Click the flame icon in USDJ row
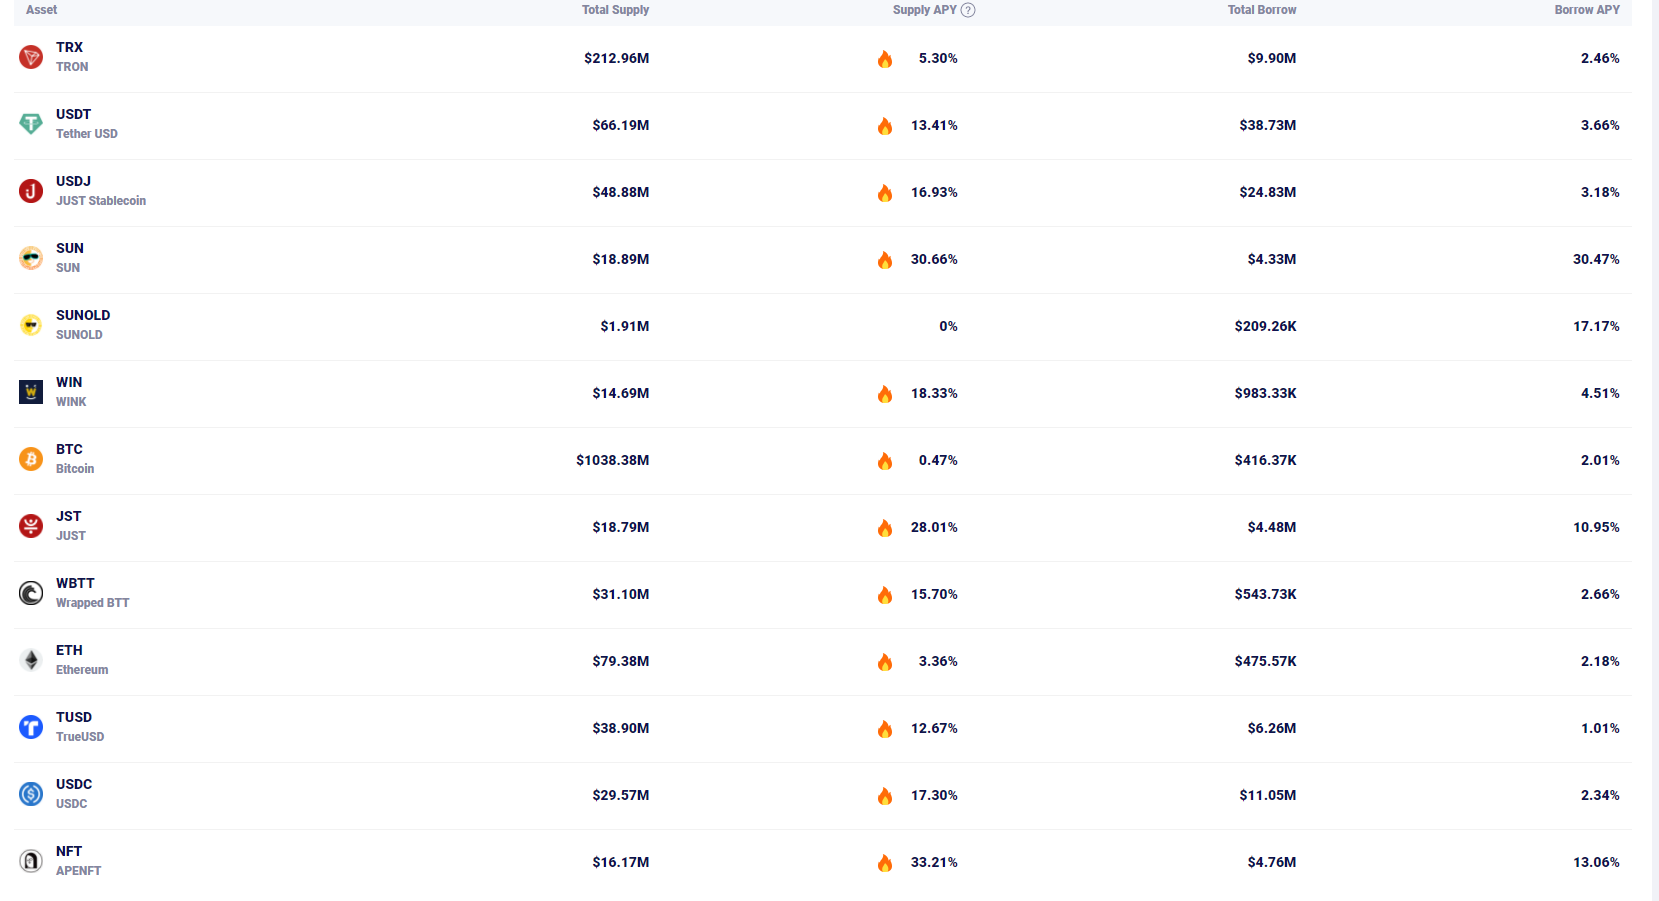The width and height of the screenshot is (1659, 901). [885, 193]
